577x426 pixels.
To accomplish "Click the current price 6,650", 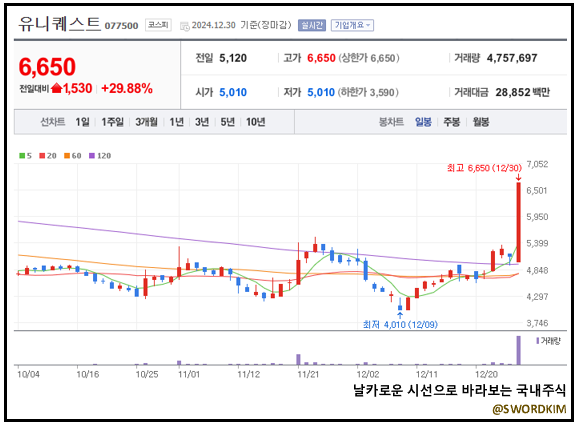I will click(47, 67).
